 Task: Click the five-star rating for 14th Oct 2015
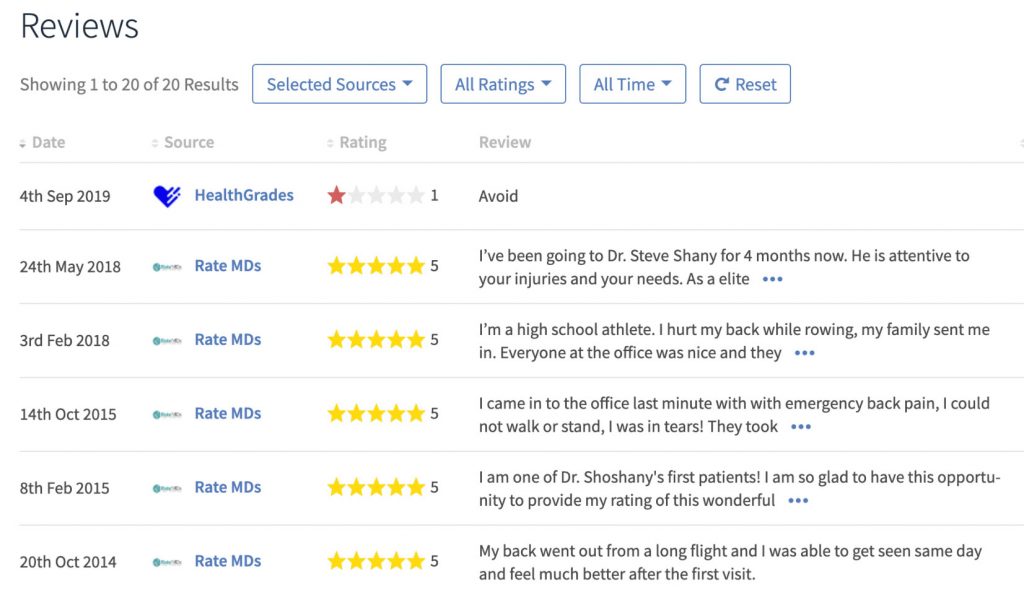(376, 414)
